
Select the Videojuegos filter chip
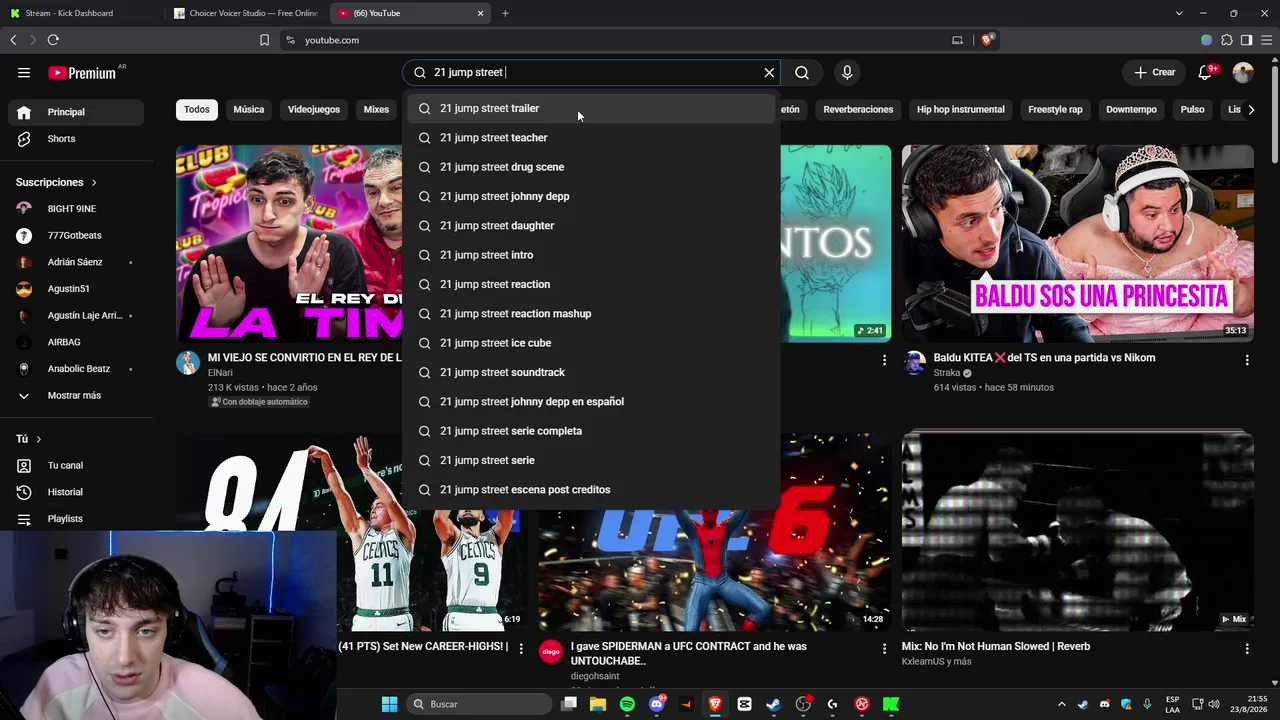coord(314,110)
